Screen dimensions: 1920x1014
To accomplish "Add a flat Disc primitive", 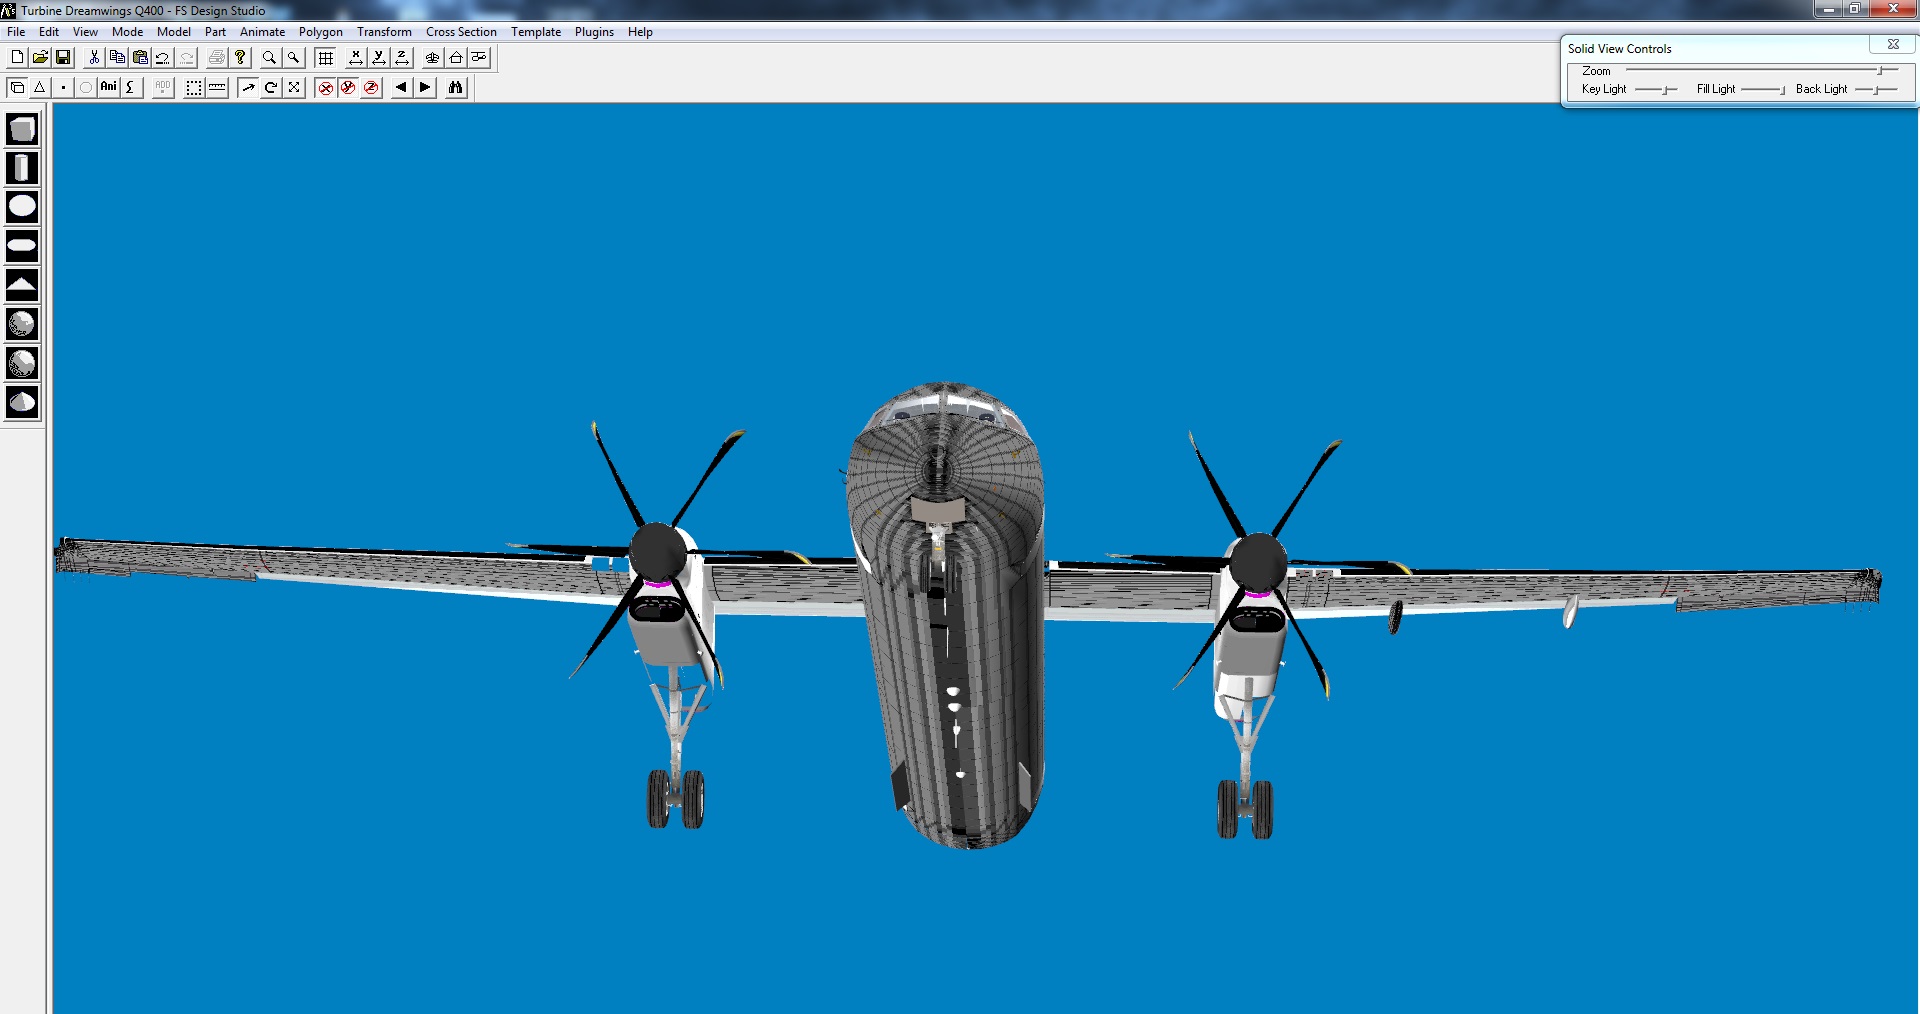I will tap(22, 207).
